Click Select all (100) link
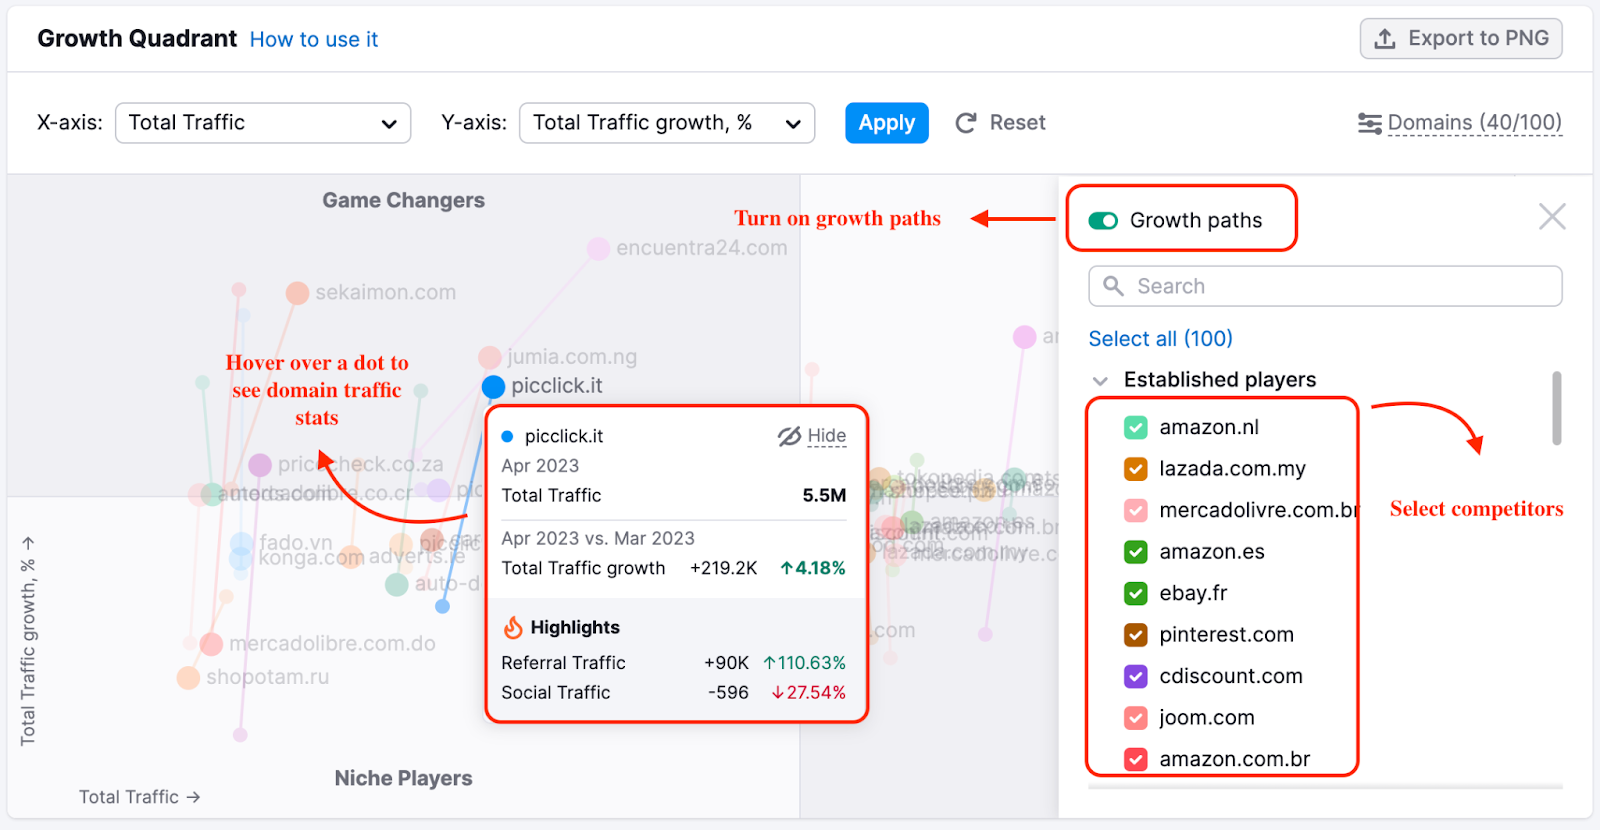The height and width of the screenshot is (830, 1600). point(1160,339)
